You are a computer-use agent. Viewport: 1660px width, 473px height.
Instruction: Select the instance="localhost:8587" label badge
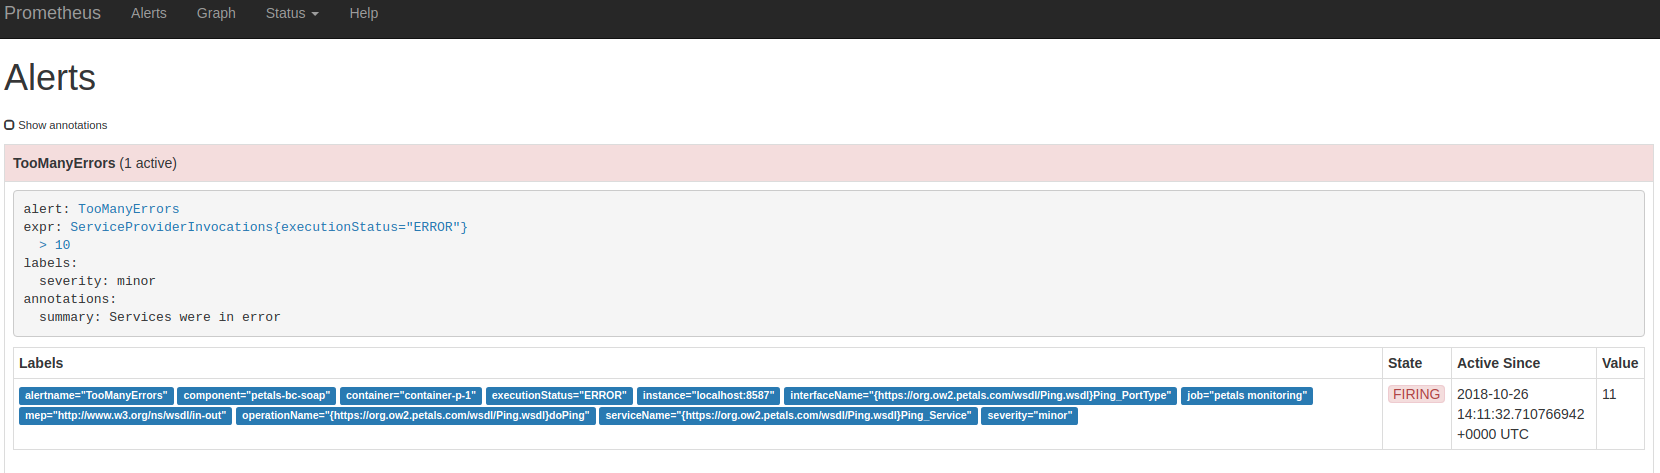tap(708, 396)
